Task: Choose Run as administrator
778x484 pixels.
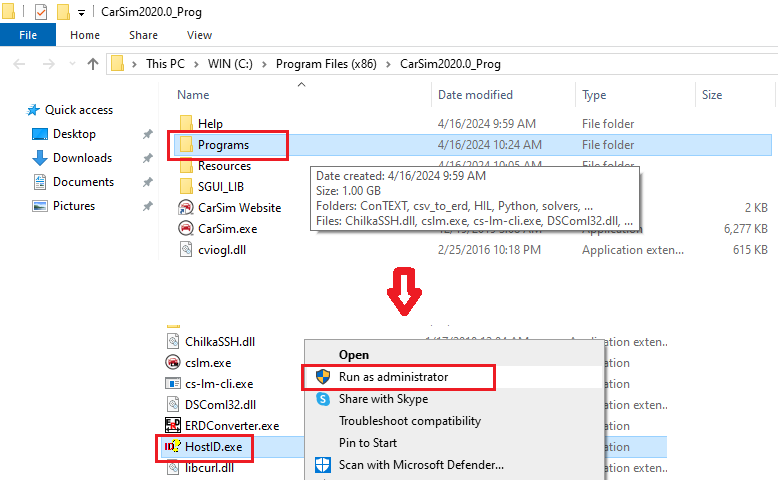Action: [x=393, y=377]
